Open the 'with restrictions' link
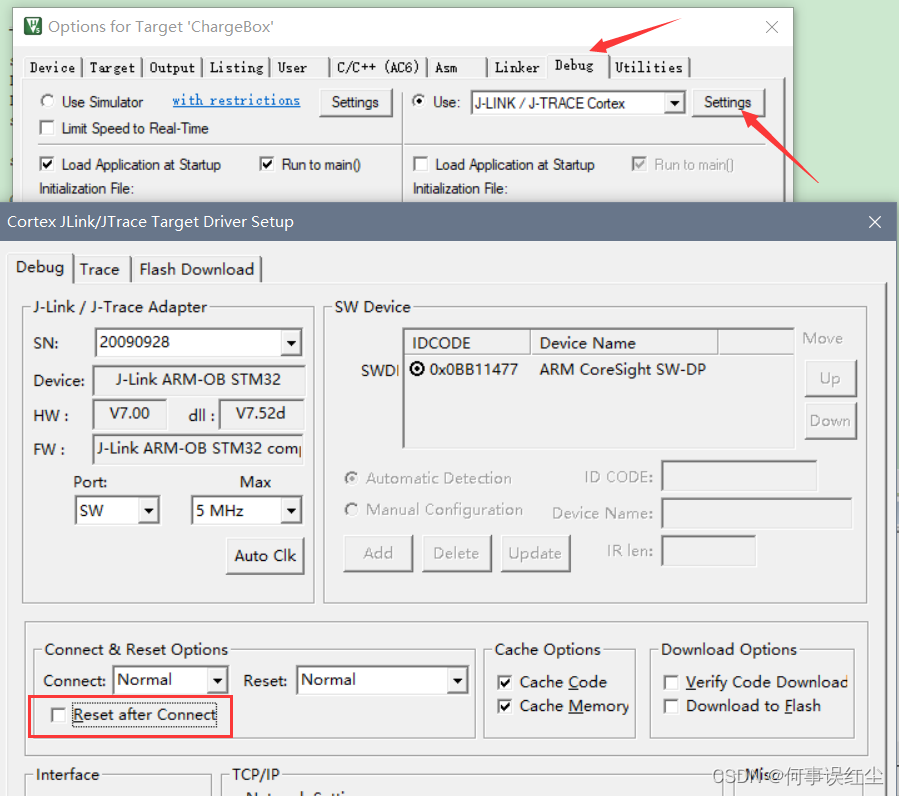Screen dimensions: 899x796 coord(236,100)
